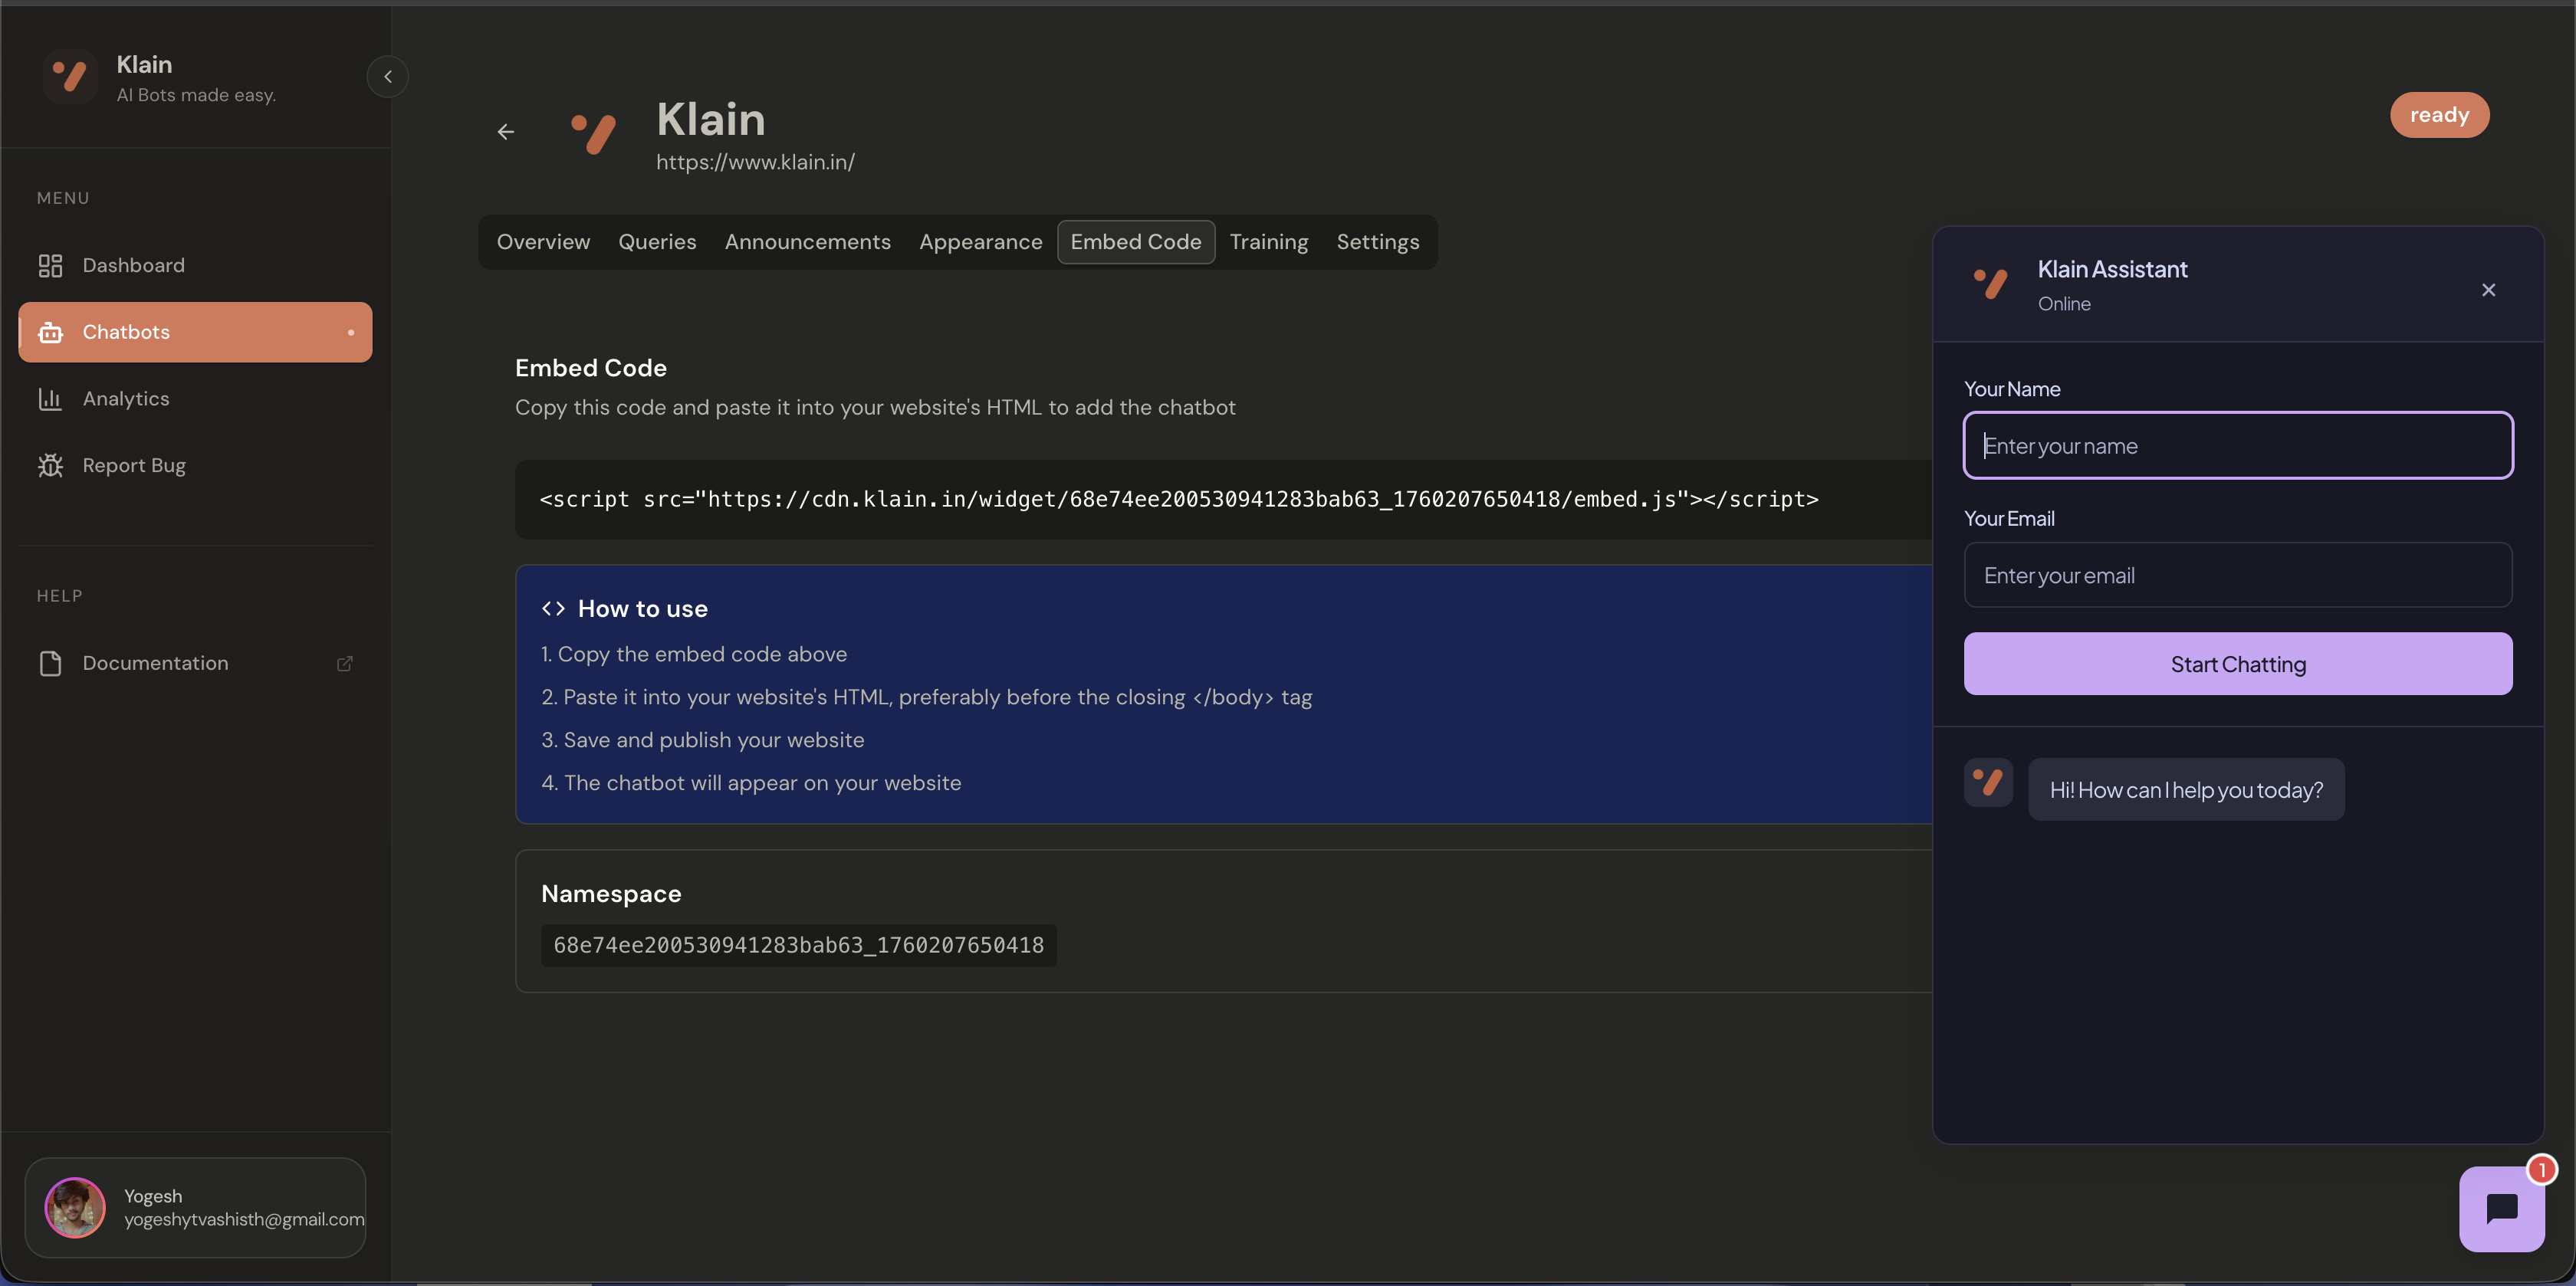
Task: Collapse the sidebar using the chevron
Action: 388,76
